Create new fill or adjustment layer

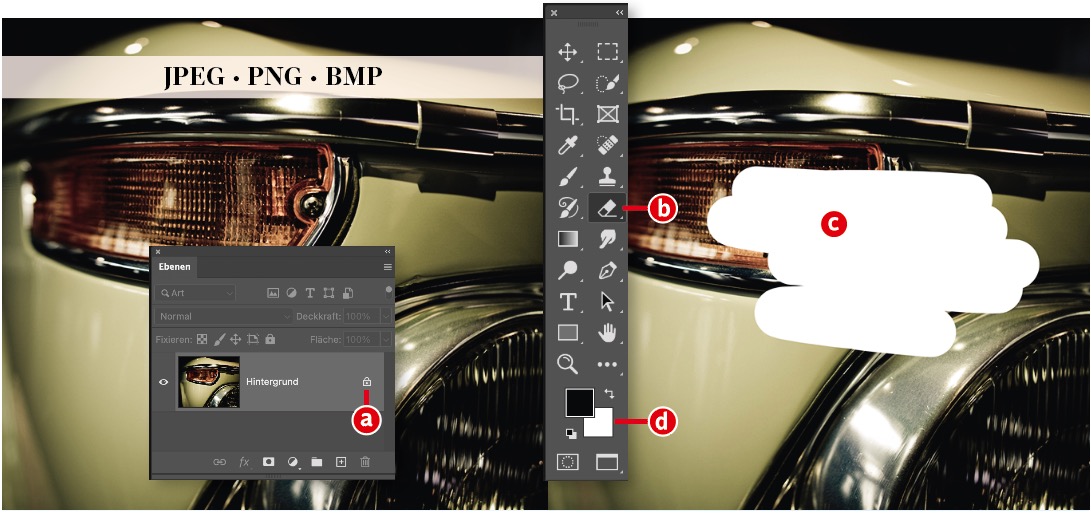coord(293,462)
